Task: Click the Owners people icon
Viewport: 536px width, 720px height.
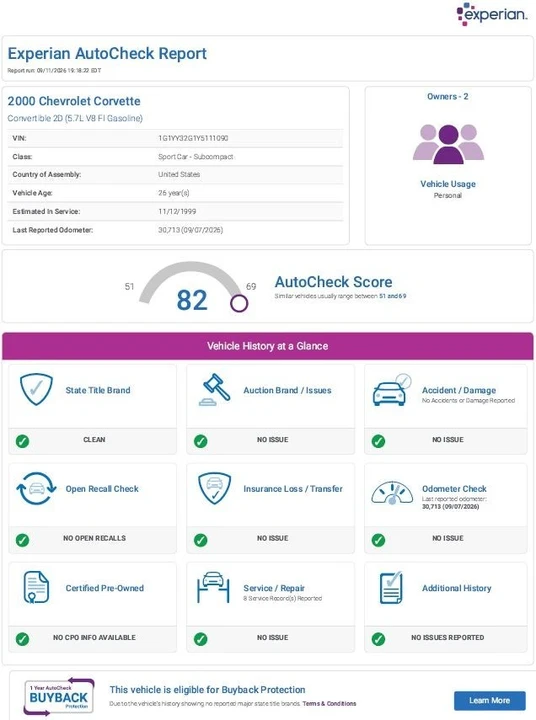Action: (448, 144)
